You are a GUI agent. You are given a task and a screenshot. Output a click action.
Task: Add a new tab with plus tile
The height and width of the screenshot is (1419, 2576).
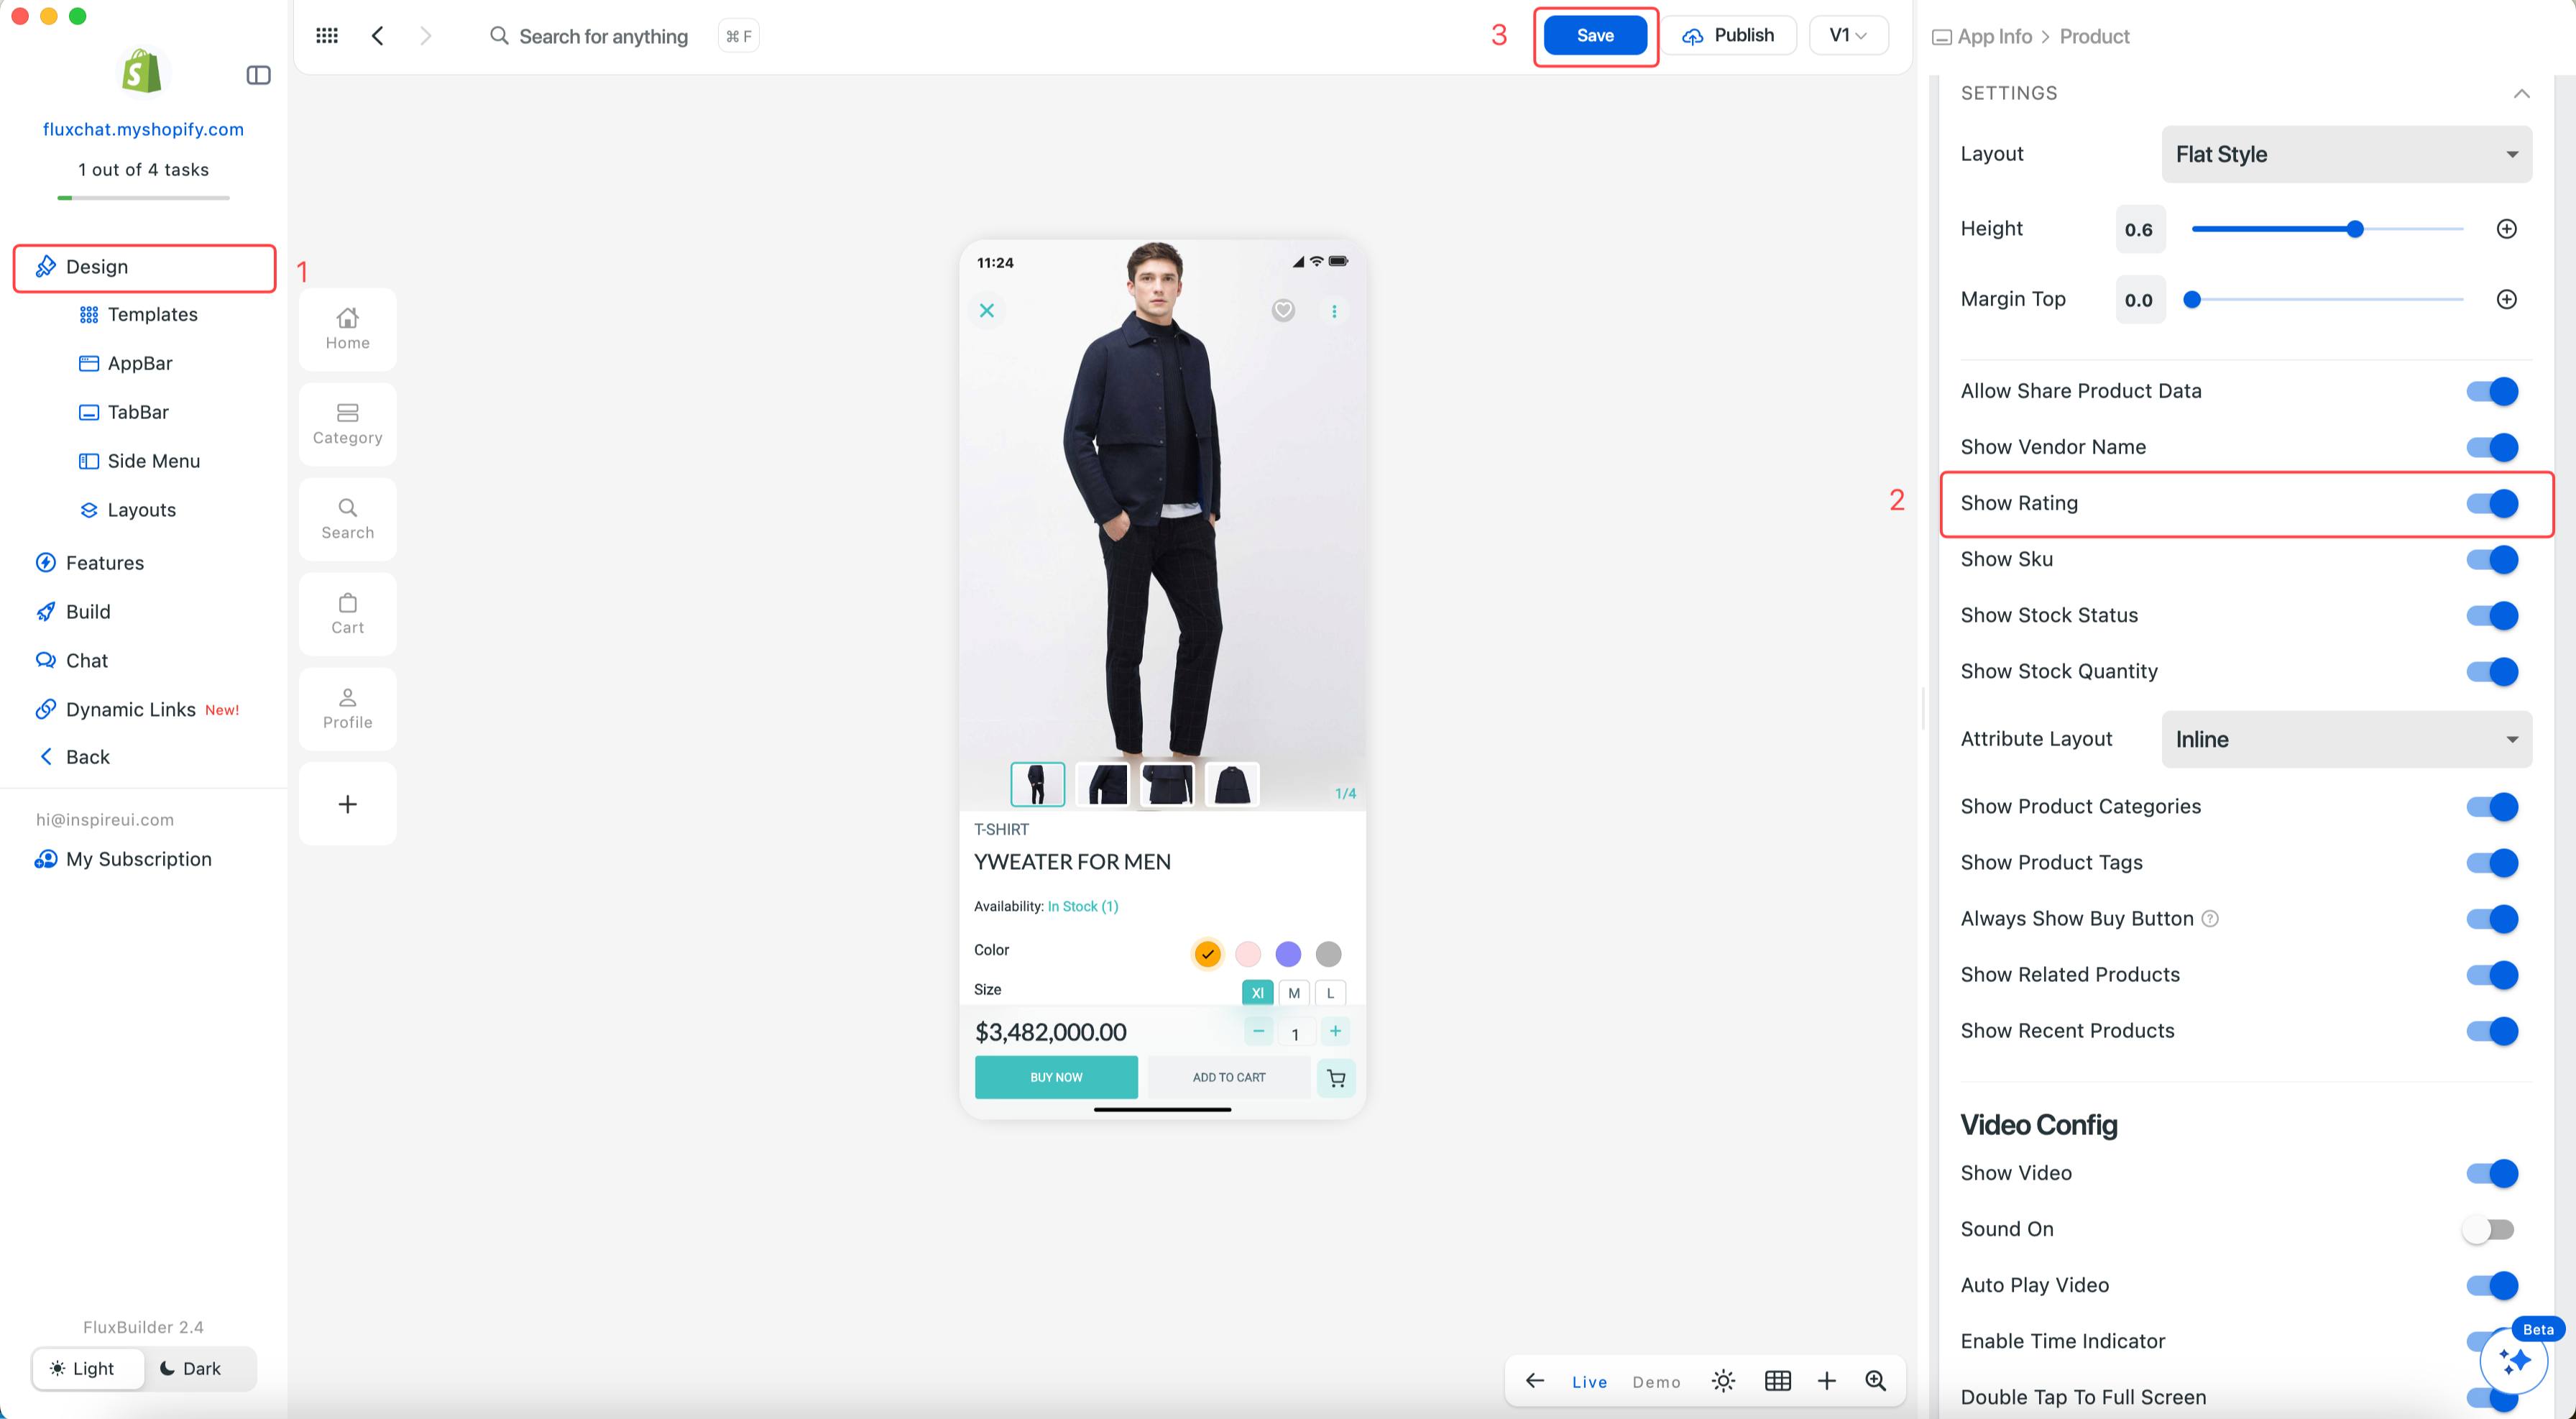(x=347, y=804)
